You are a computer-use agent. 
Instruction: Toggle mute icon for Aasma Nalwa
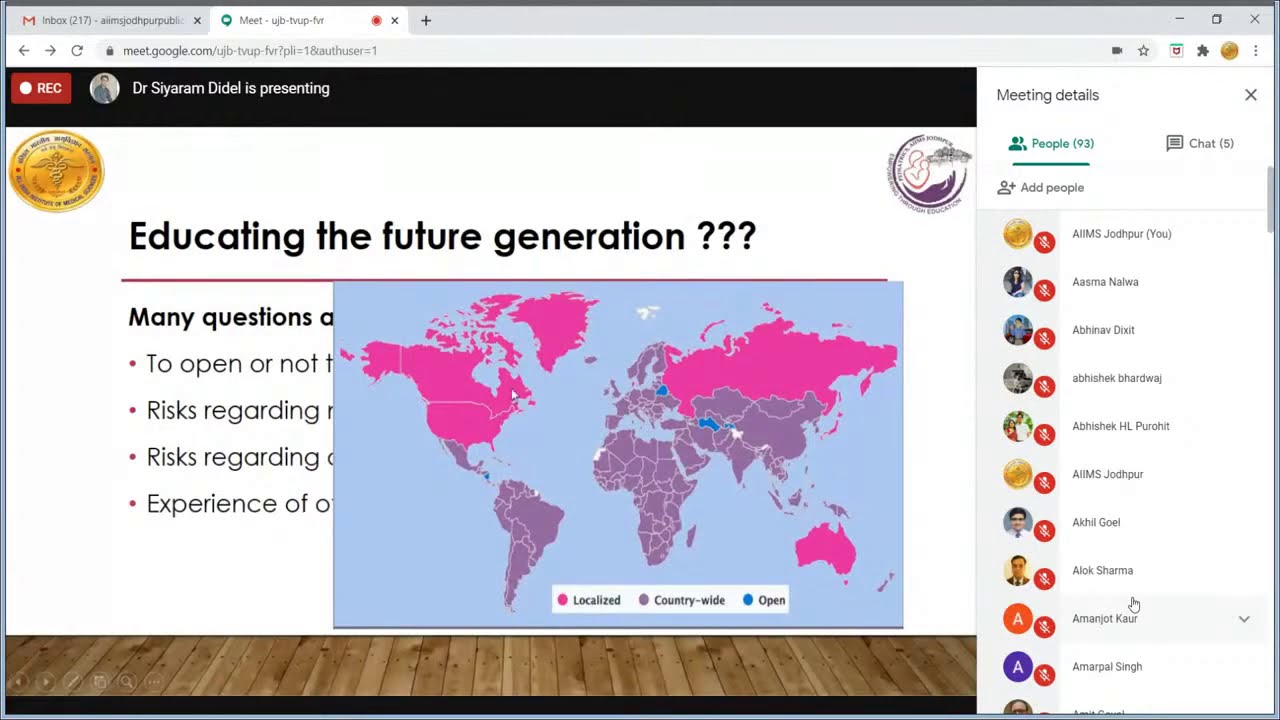click(1044, 290)
